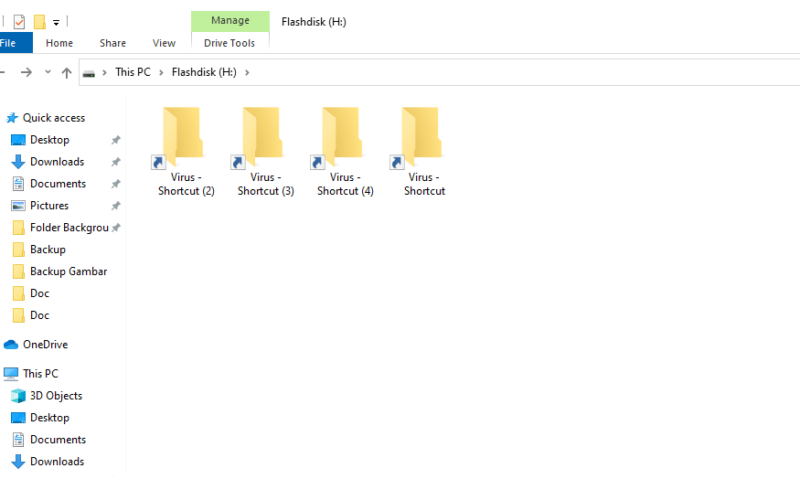The width and height of the screenshot is (800, 500).
Task: Open Downloads under This PC
Action: (57, 461)
